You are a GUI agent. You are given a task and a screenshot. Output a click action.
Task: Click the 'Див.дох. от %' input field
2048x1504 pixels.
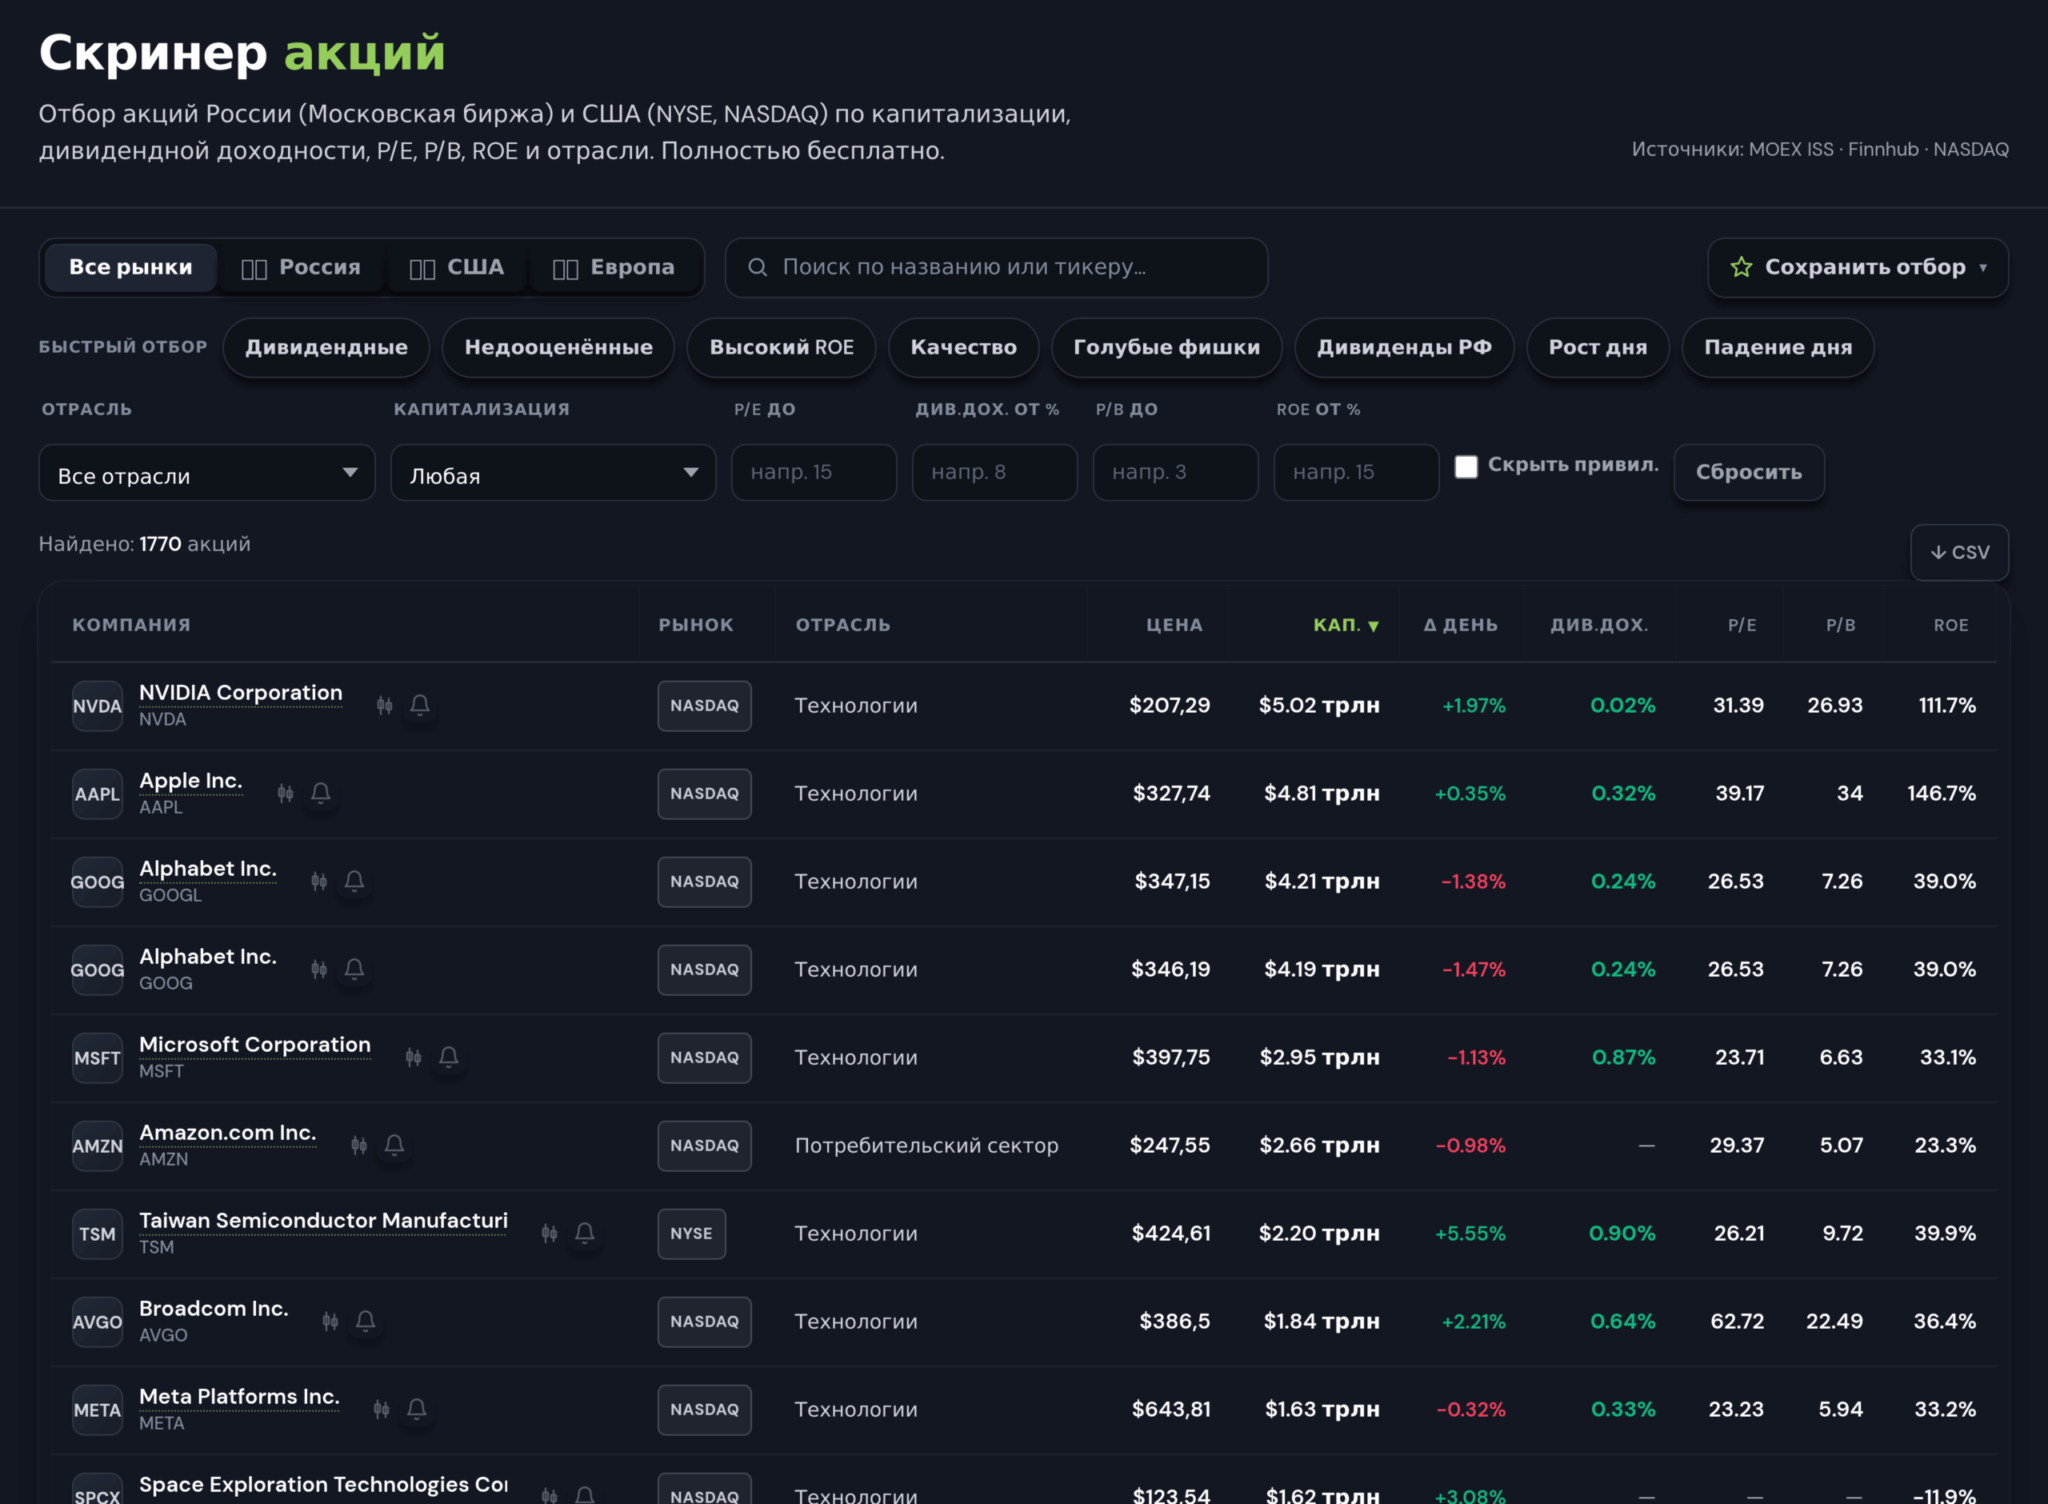tap(995, 472)
